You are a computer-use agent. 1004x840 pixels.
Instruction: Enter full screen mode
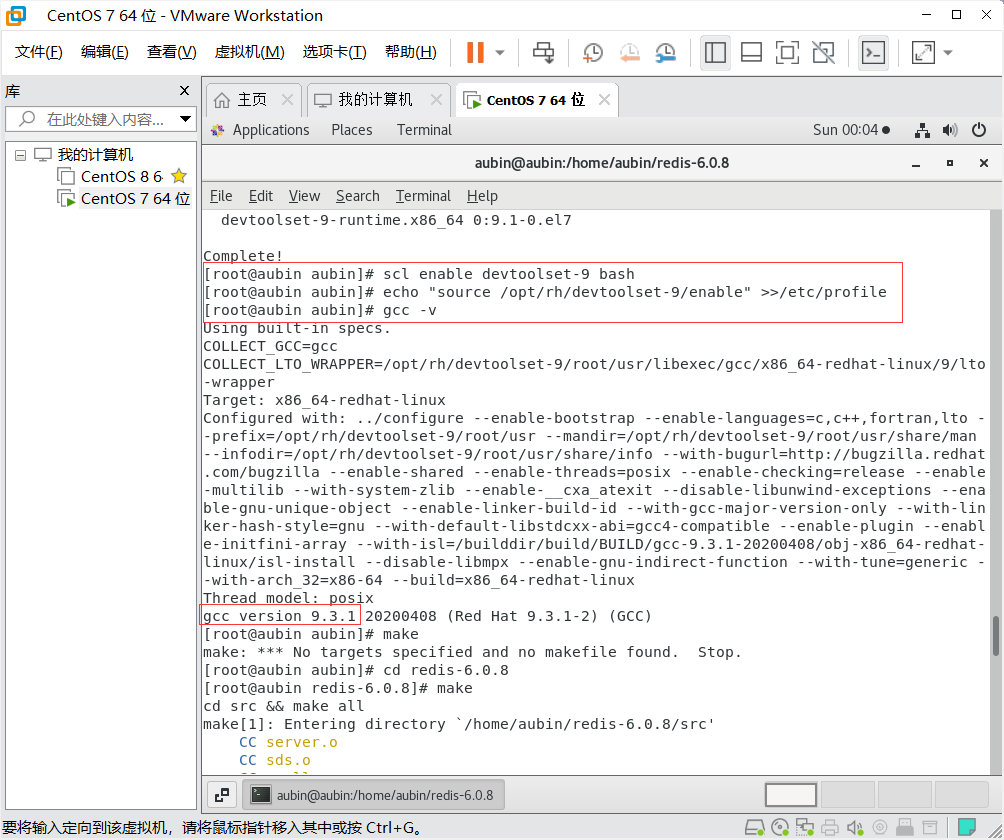(x=787, y=52)
